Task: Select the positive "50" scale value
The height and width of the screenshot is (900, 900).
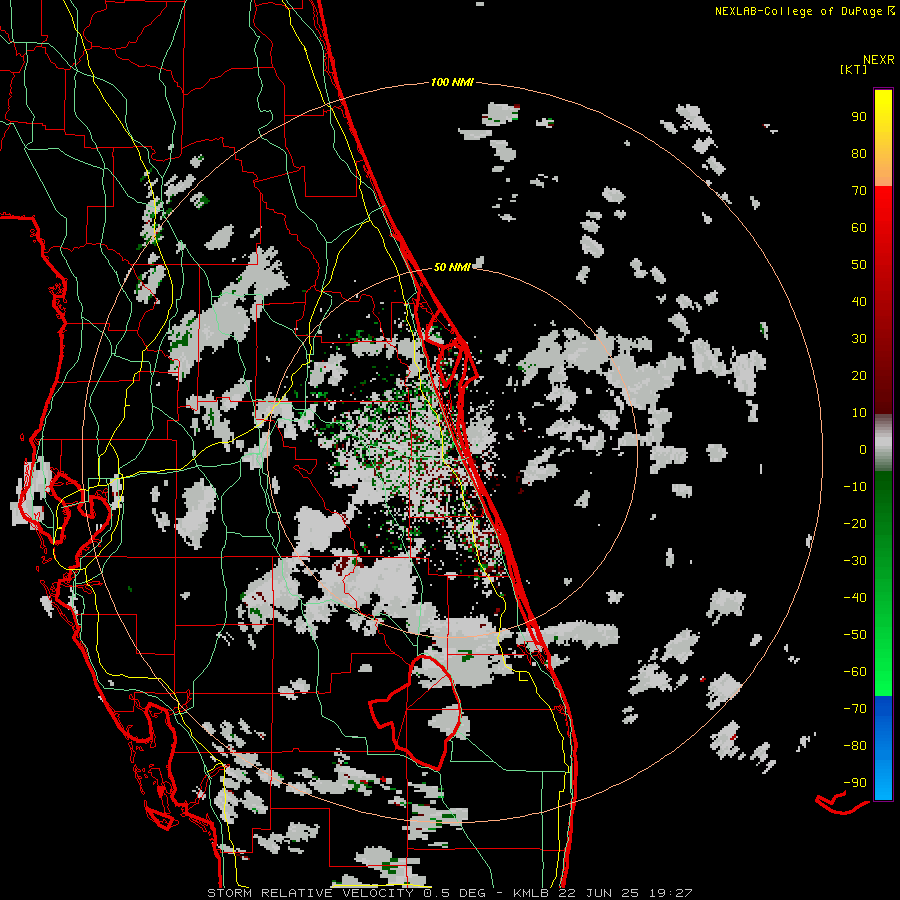Action: pos(859,265)
